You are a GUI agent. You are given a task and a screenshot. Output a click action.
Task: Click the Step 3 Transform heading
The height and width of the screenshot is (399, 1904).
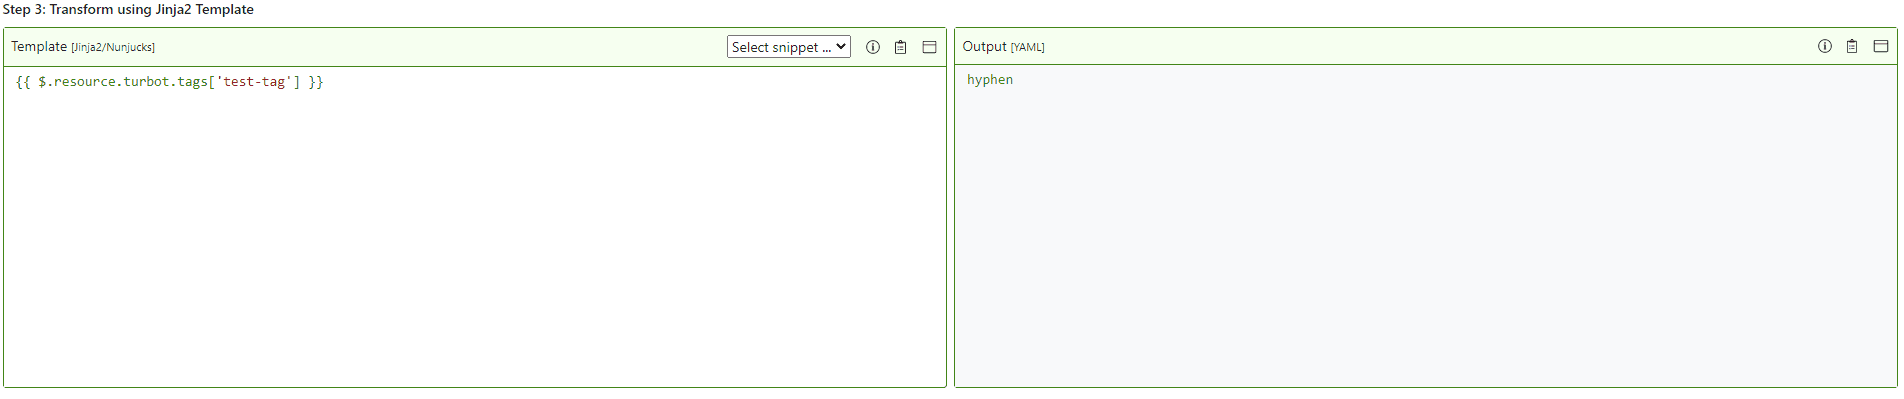pos(128,10)
